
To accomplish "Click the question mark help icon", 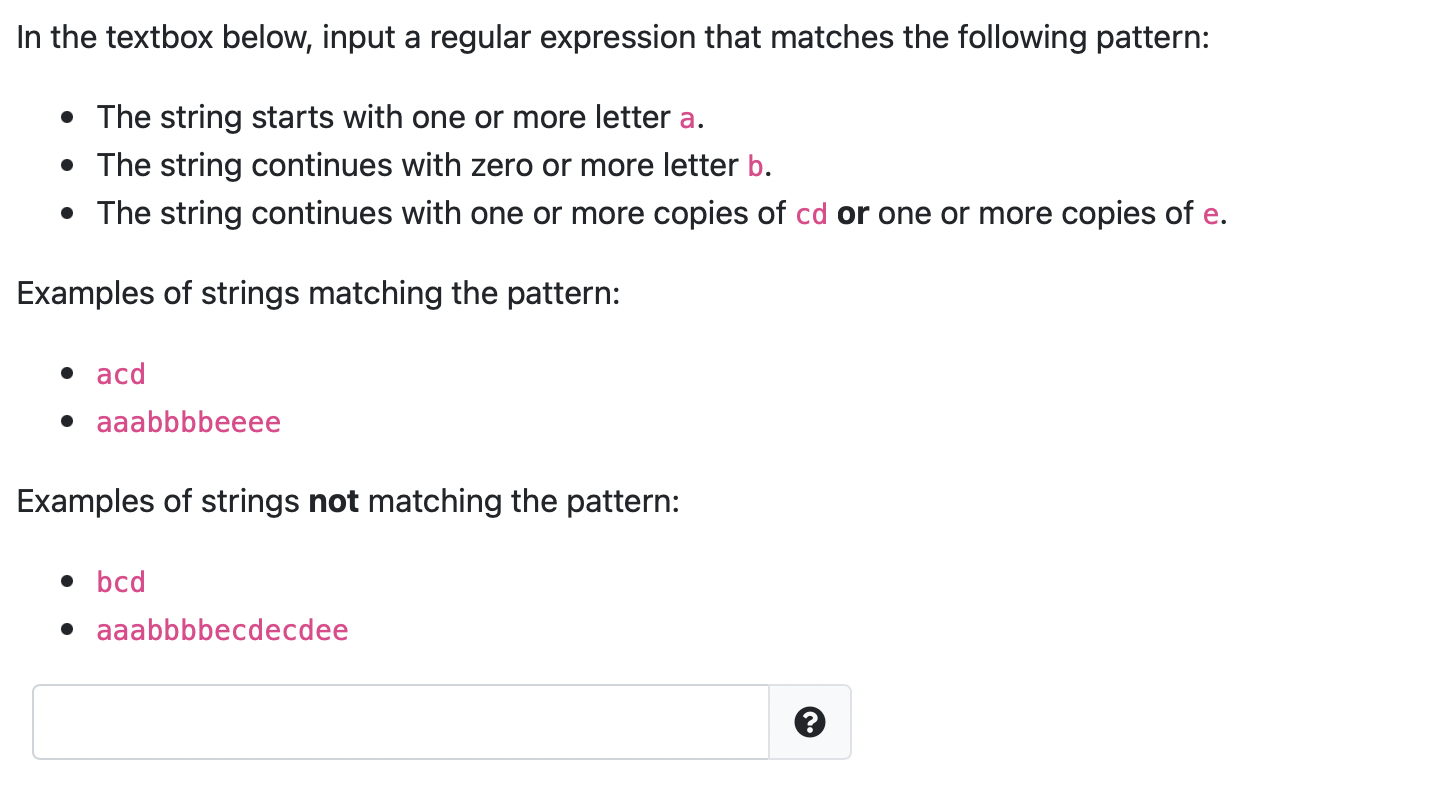I will coord(810,722).
